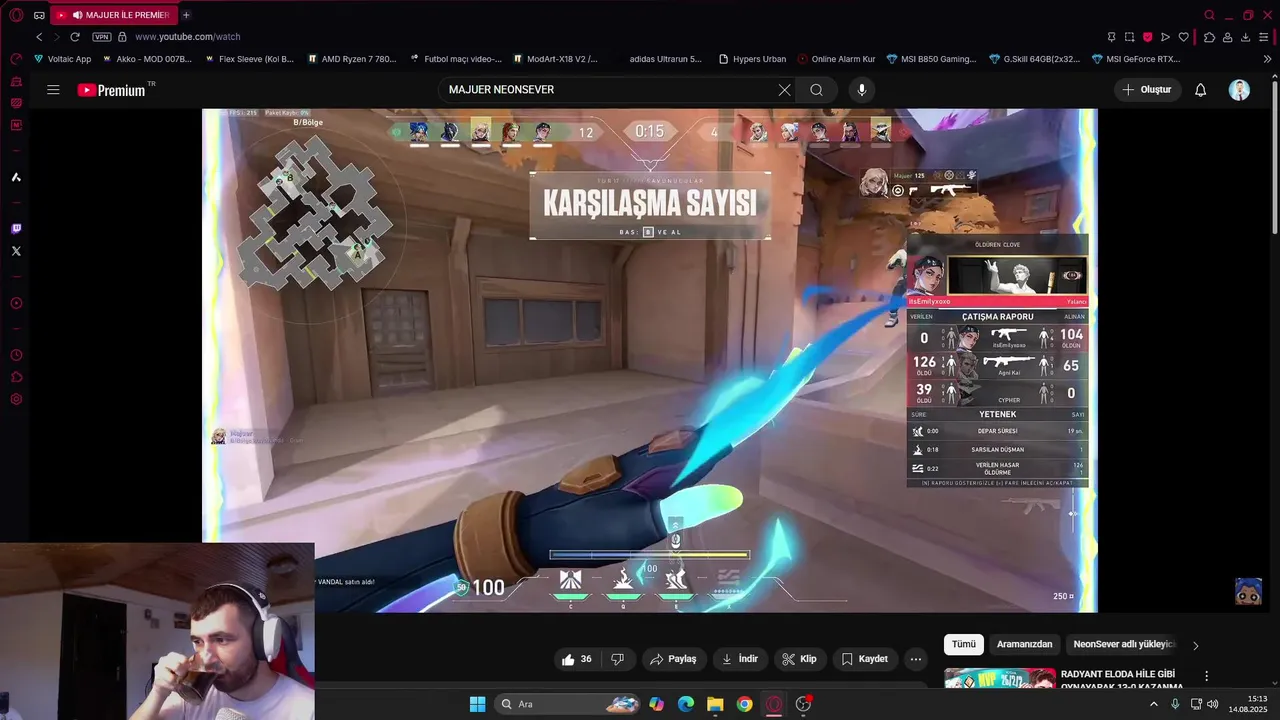Open Windows Start menu

pos(477,704)
